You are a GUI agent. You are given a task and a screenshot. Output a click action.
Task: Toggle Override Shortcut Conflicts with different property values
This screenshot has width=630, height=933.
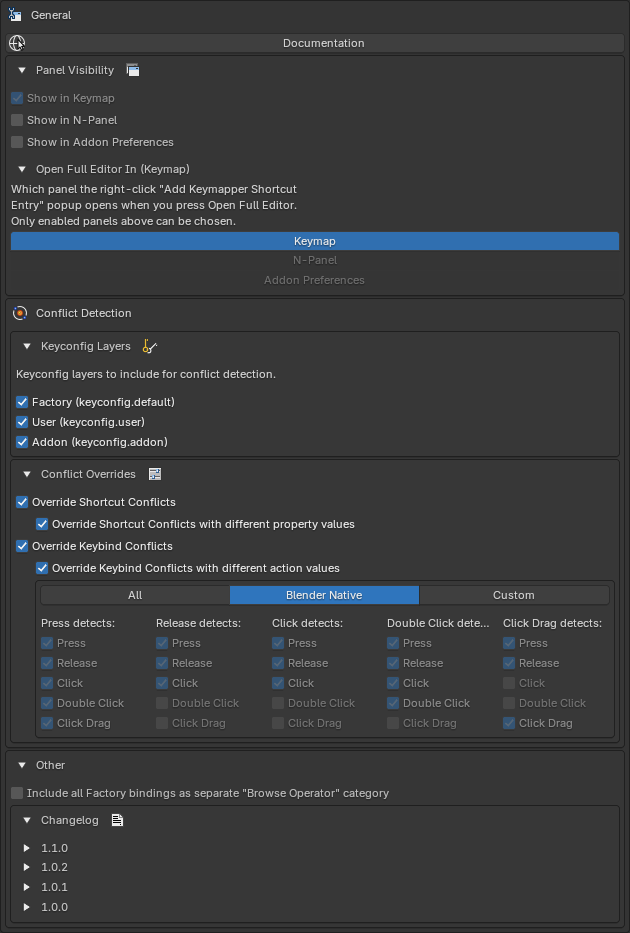tap(42, 524)
